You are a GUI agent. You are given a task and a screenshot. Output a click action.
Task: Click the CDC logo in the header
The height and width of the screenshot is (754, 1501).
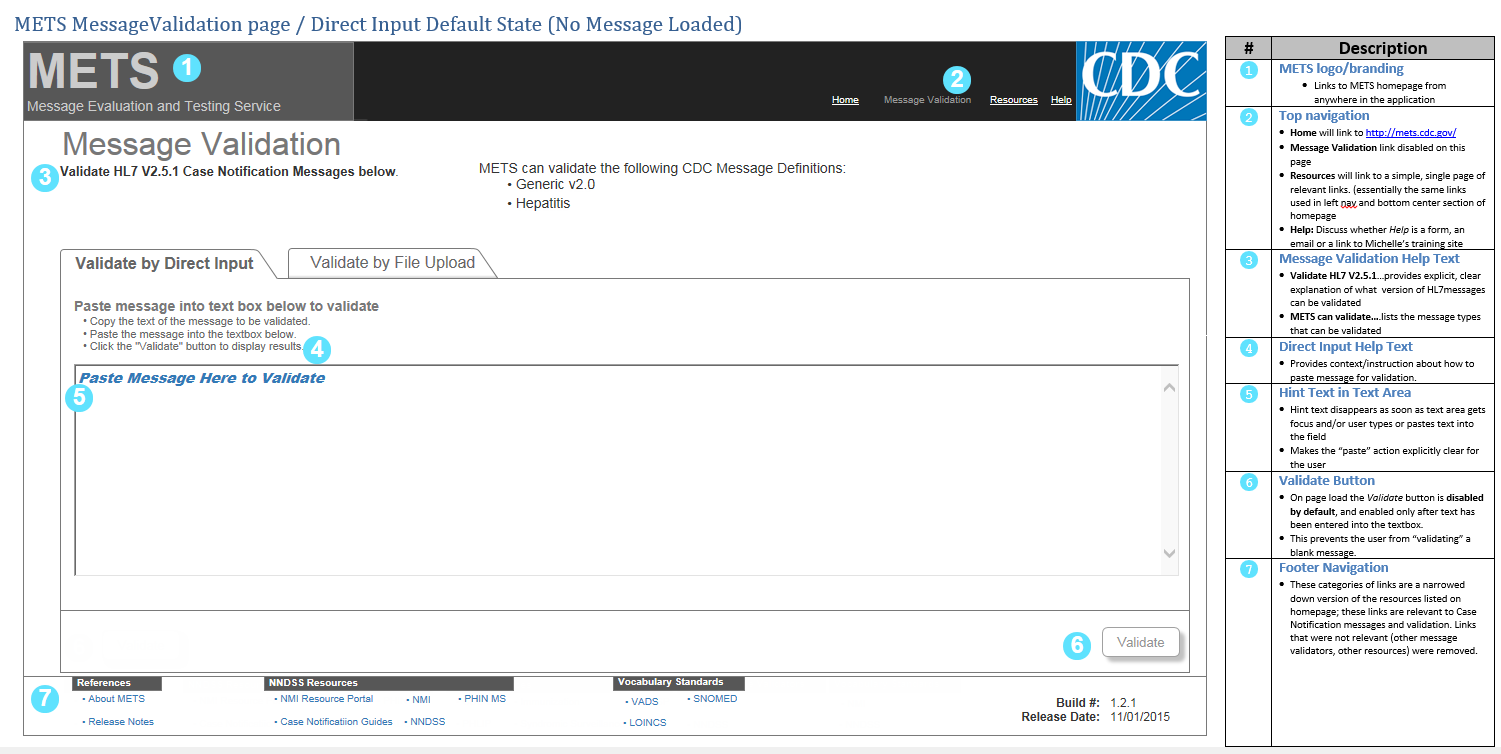pos(1141,82)
